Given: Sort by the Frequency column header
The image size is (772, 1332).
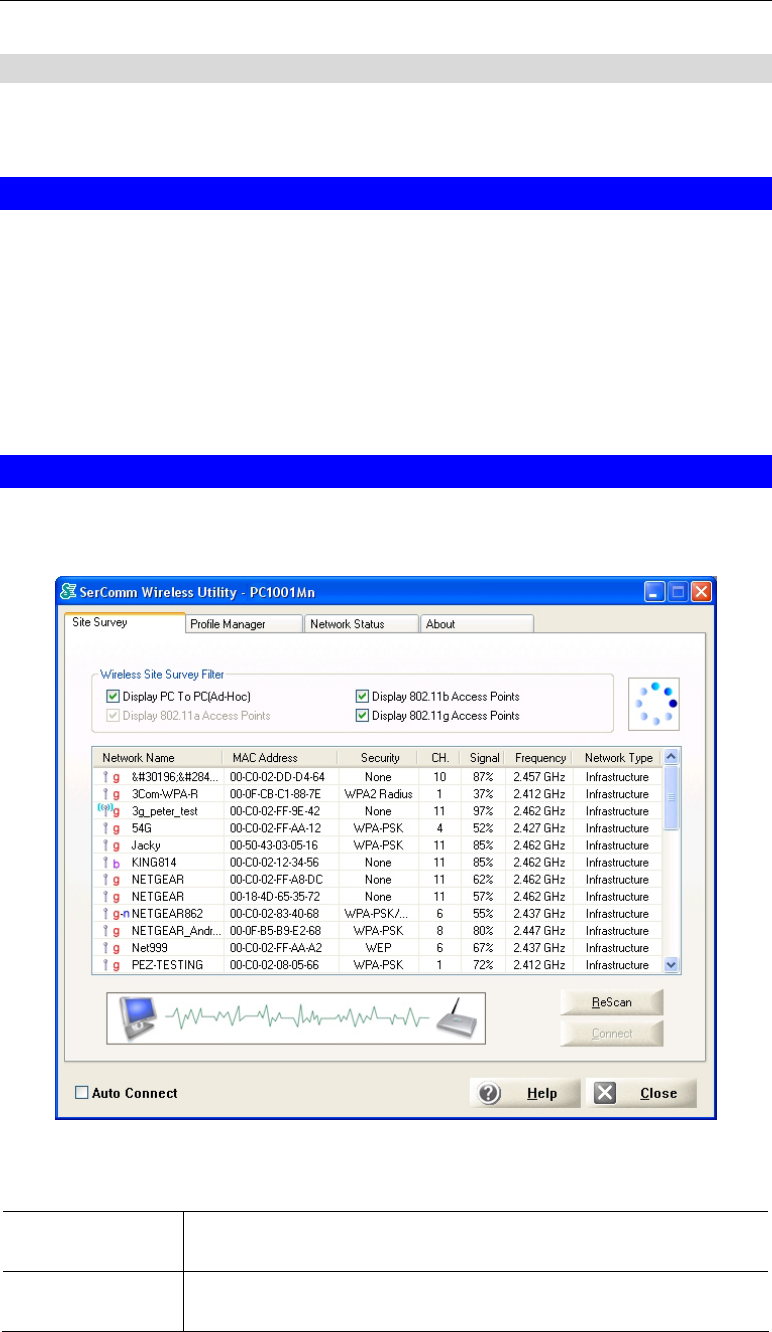Looking at the screenshot, I should [x=540, y=758].
